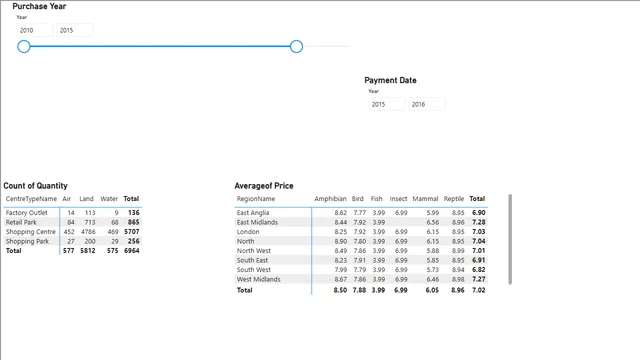Click the Purchase Year start field showing 2010
Screen dimensions: 640x360
(35, 30)
